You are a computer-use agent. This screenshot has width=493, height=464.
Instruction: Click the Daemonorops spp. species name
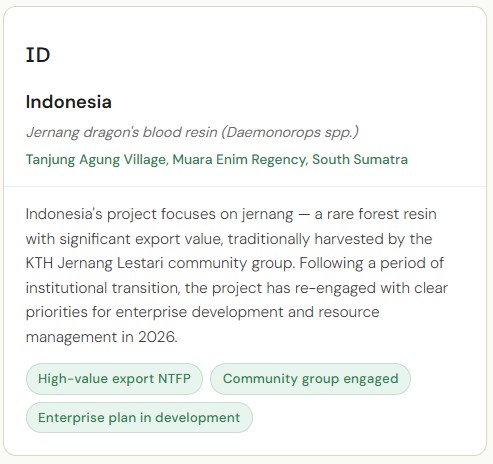[290, 132]
